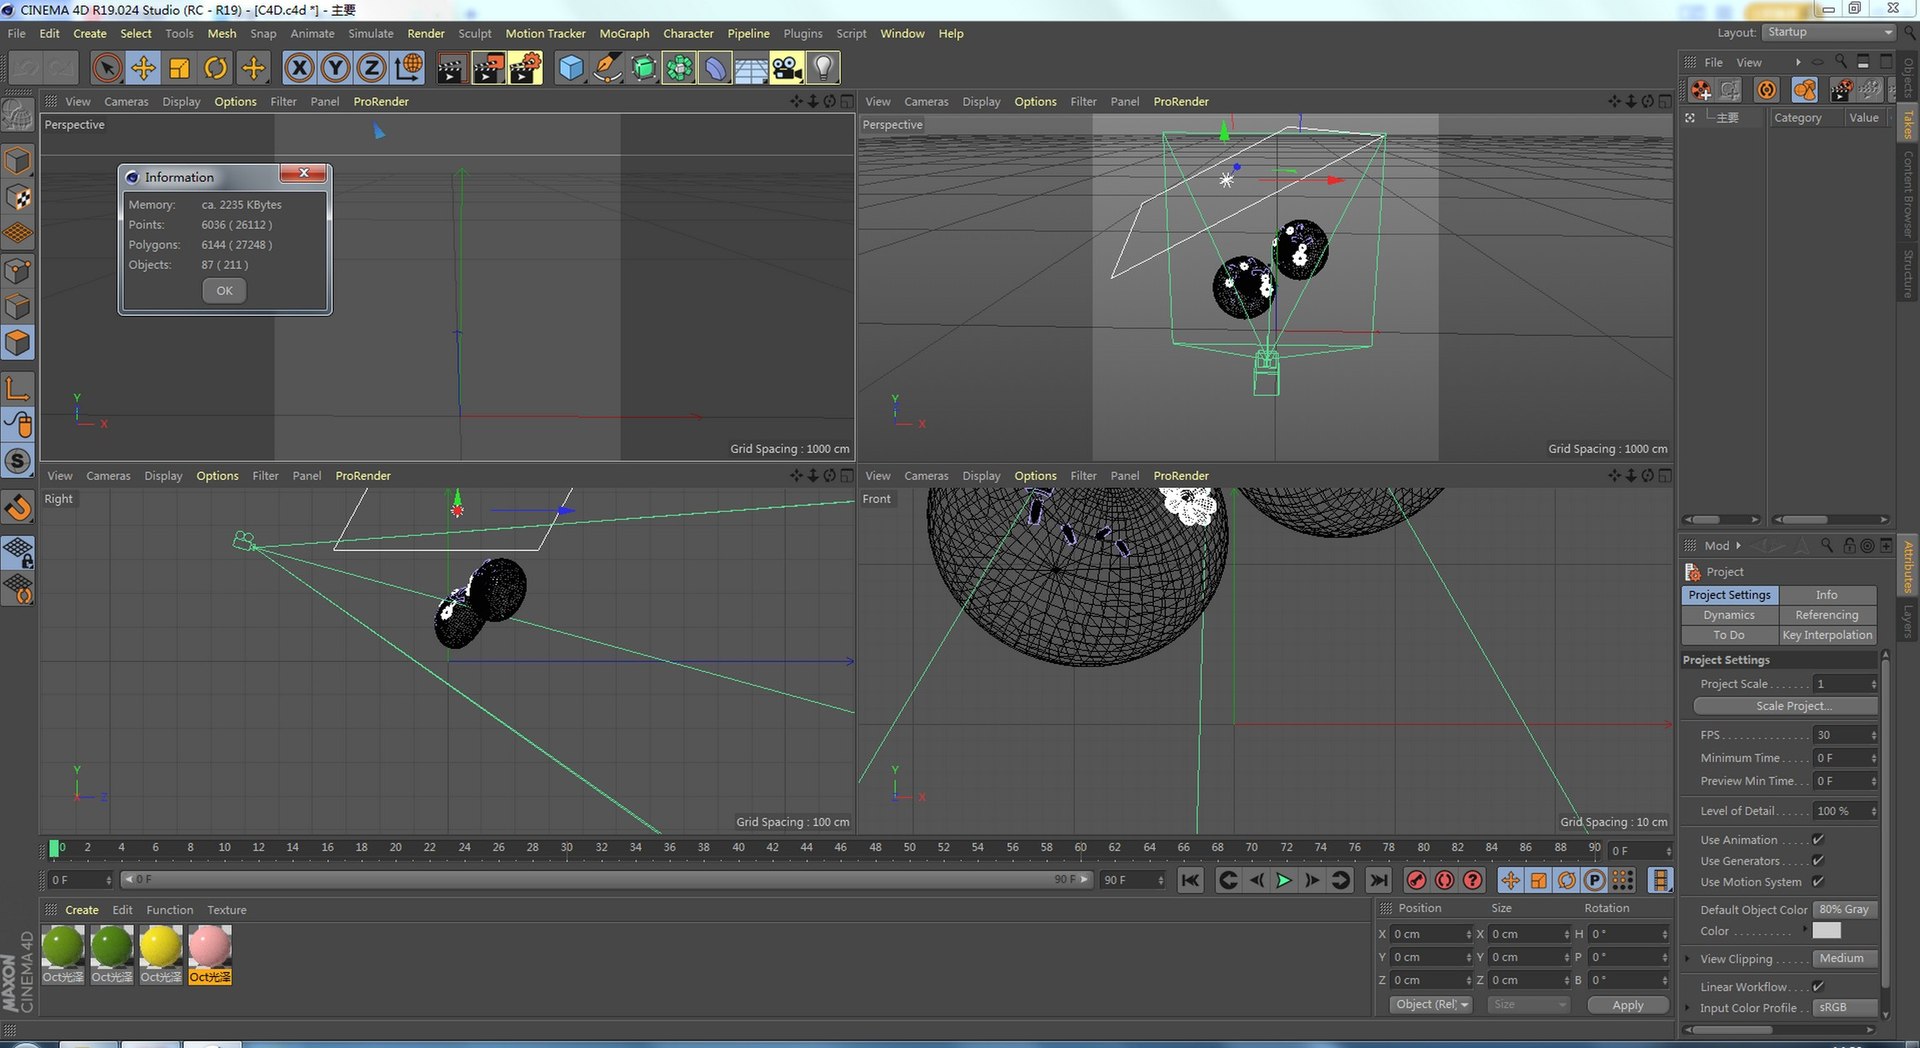
Task: Open the Layout Startup dropdown
Action: (x=1829, y=32)
